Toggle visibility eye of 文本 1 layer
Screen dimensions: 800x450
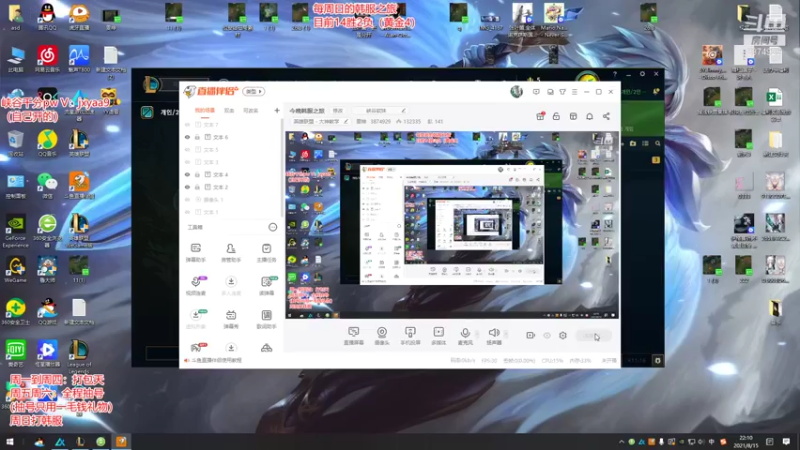187,212
